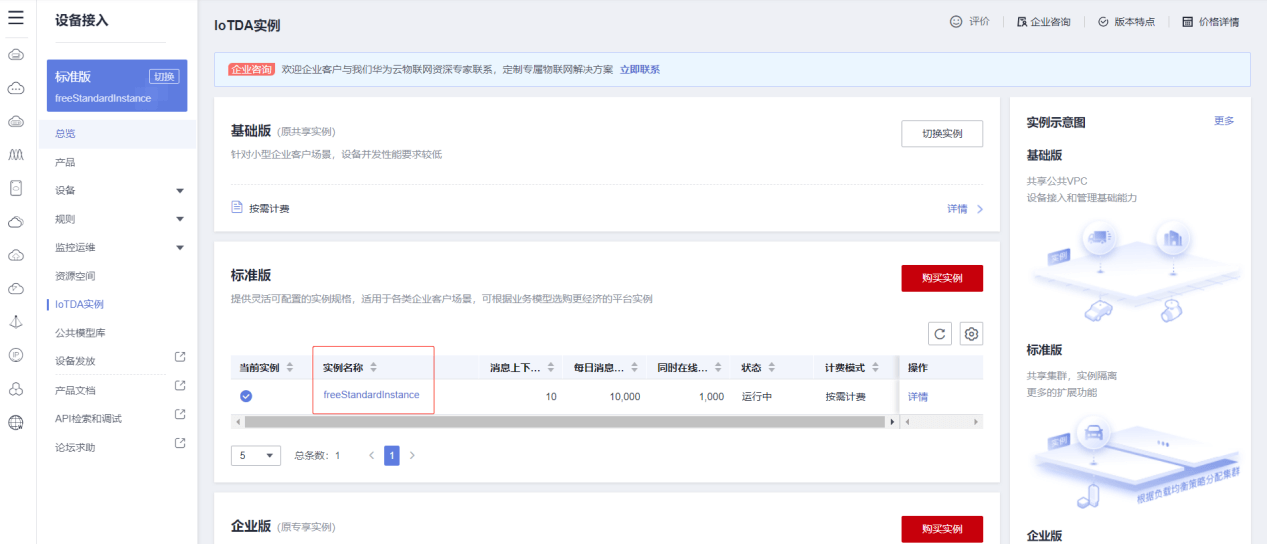Go to the next table page

412,455
